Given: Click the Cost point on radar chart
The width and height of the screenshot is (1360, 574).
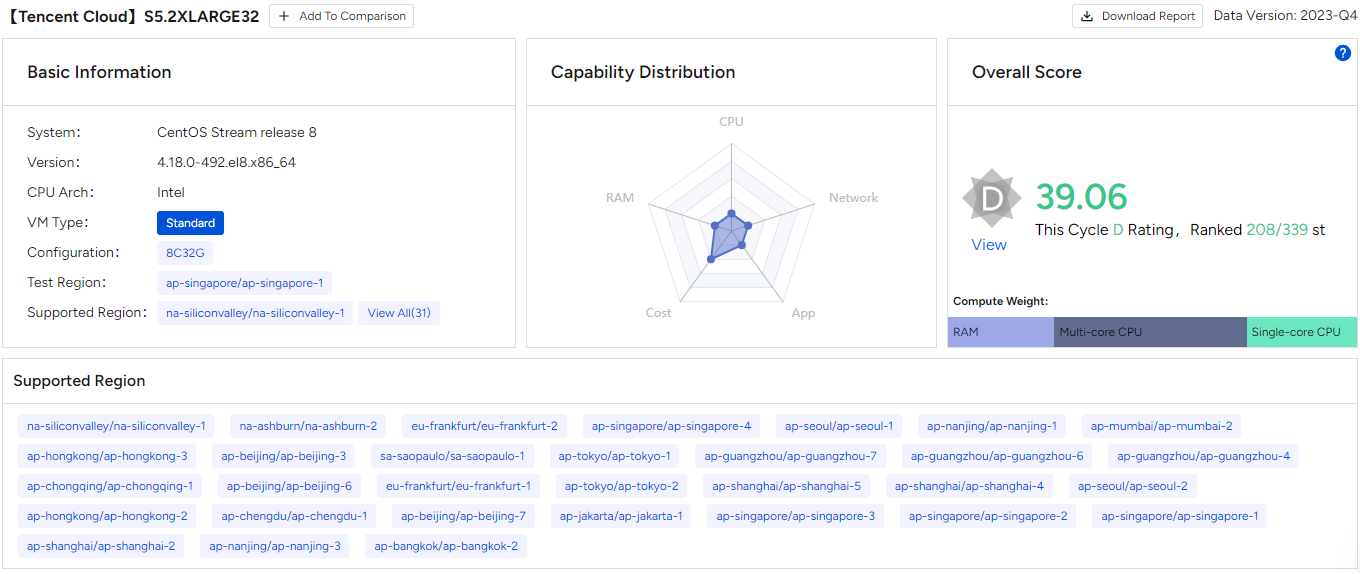Looking at the screenshot, I should 710,258.
